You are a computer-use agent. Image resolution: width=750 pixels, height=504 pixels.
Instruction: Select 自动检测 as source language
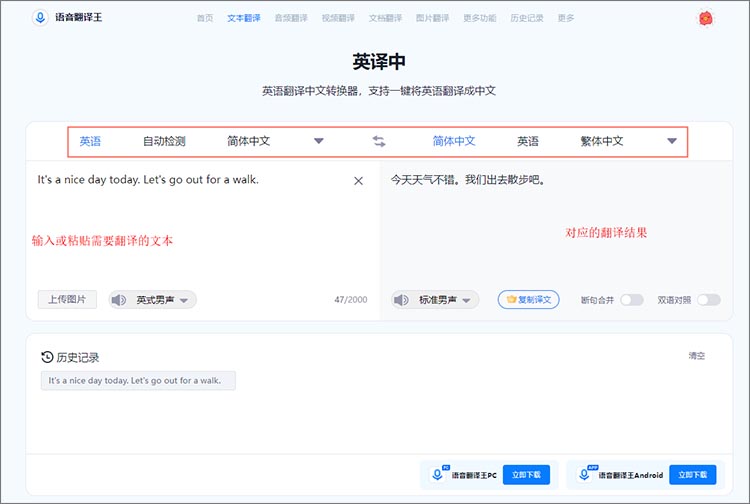pos(164,141)
